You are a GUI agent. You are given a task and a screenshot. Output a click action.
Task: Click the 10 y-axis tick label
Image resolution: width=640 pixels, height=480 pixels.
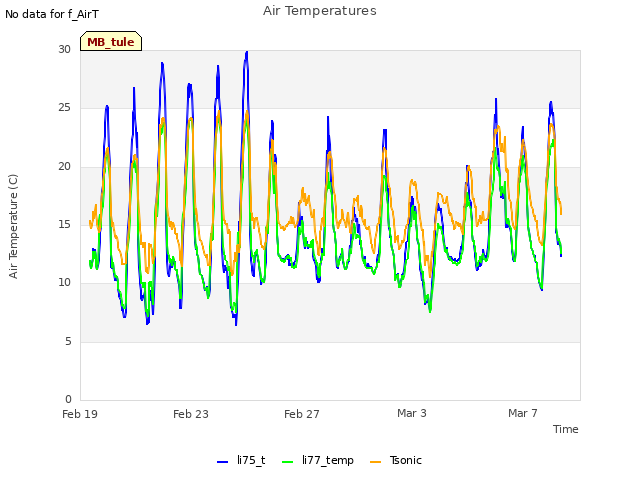click(64, 282)
